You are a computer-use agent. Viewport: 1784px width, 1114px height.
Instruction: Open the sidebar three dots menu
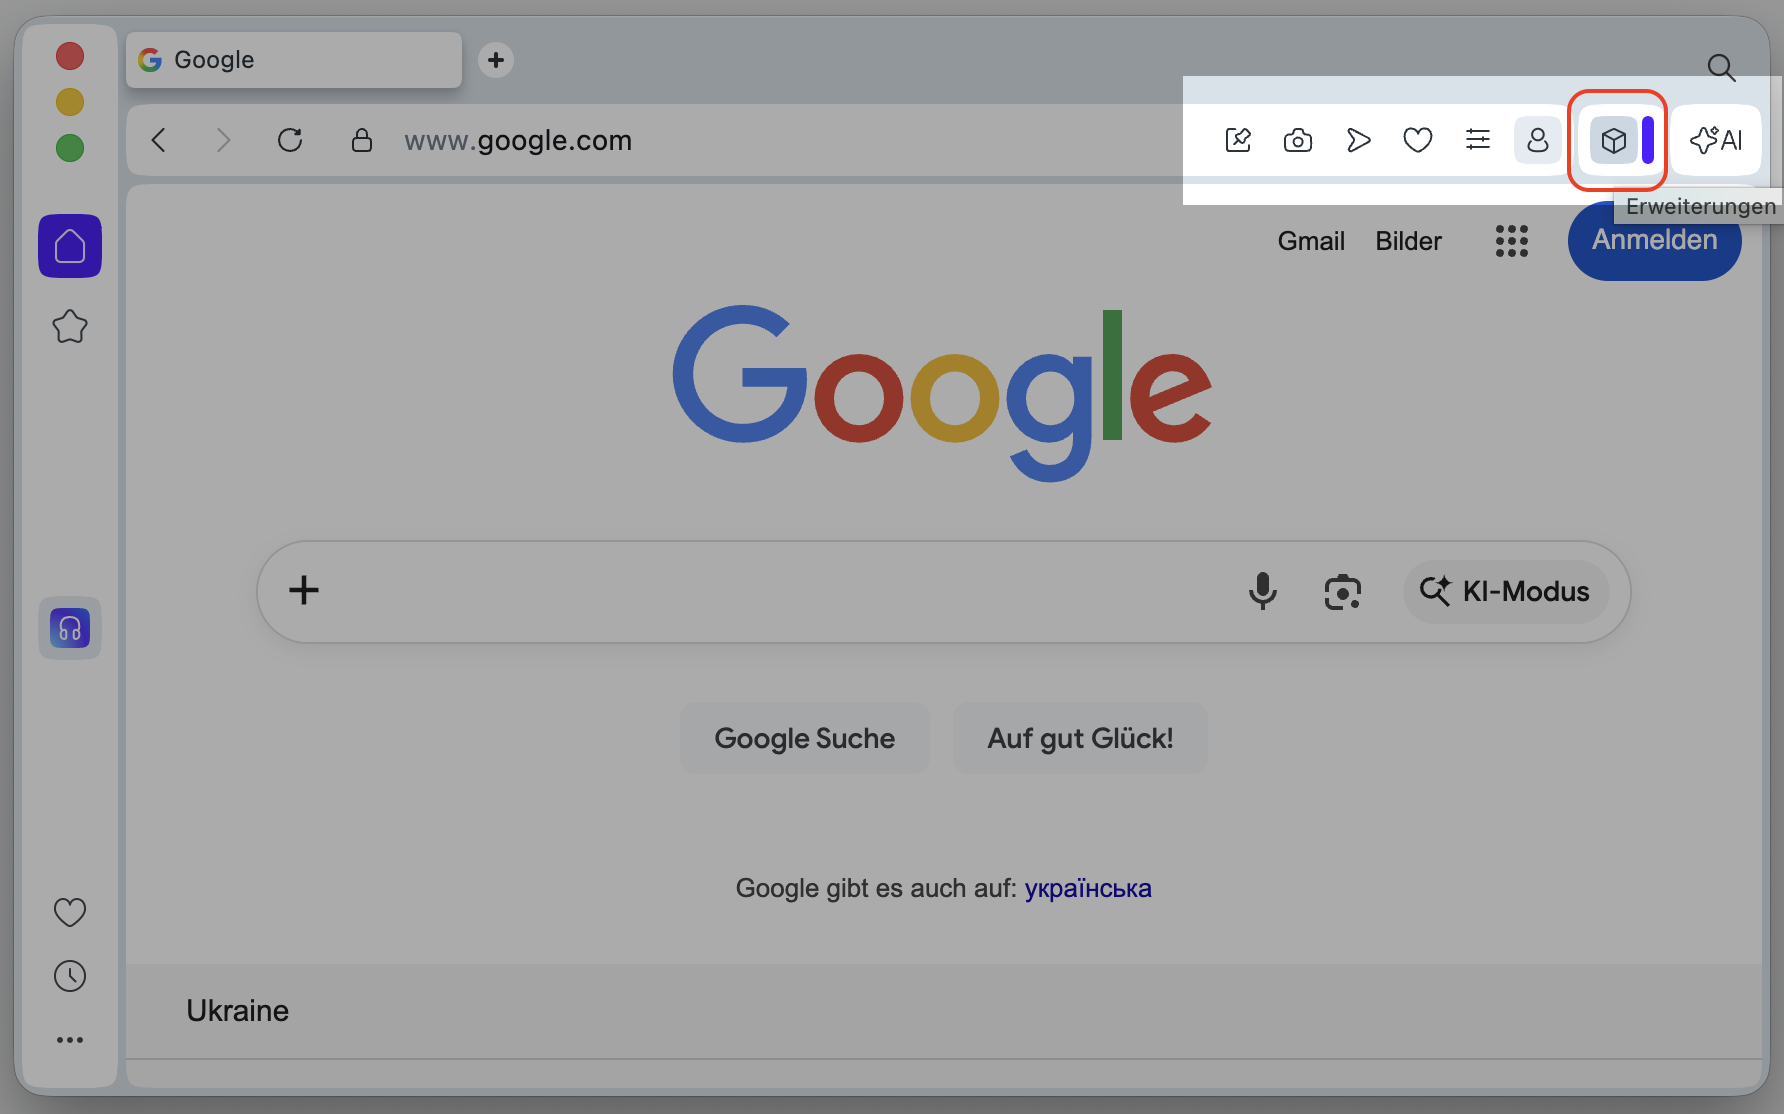[70, 1040]
